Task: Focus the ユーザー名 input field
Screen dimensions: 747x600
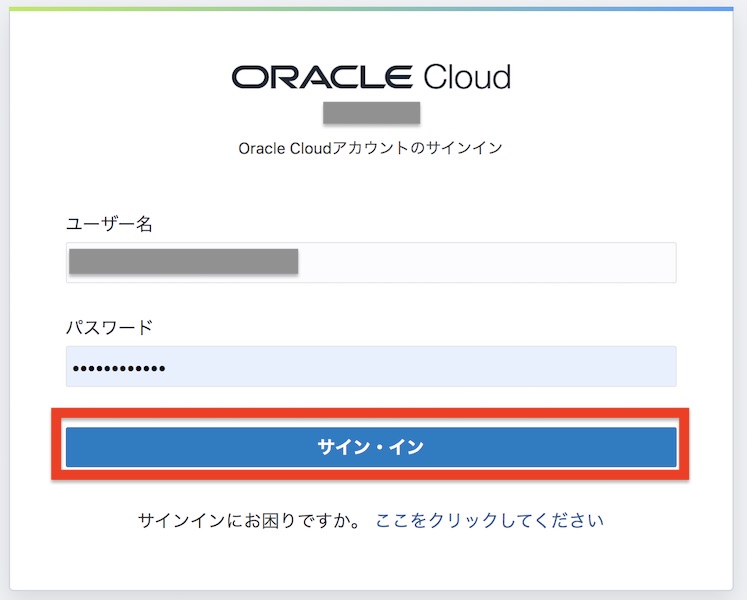Action: (370, 262)
